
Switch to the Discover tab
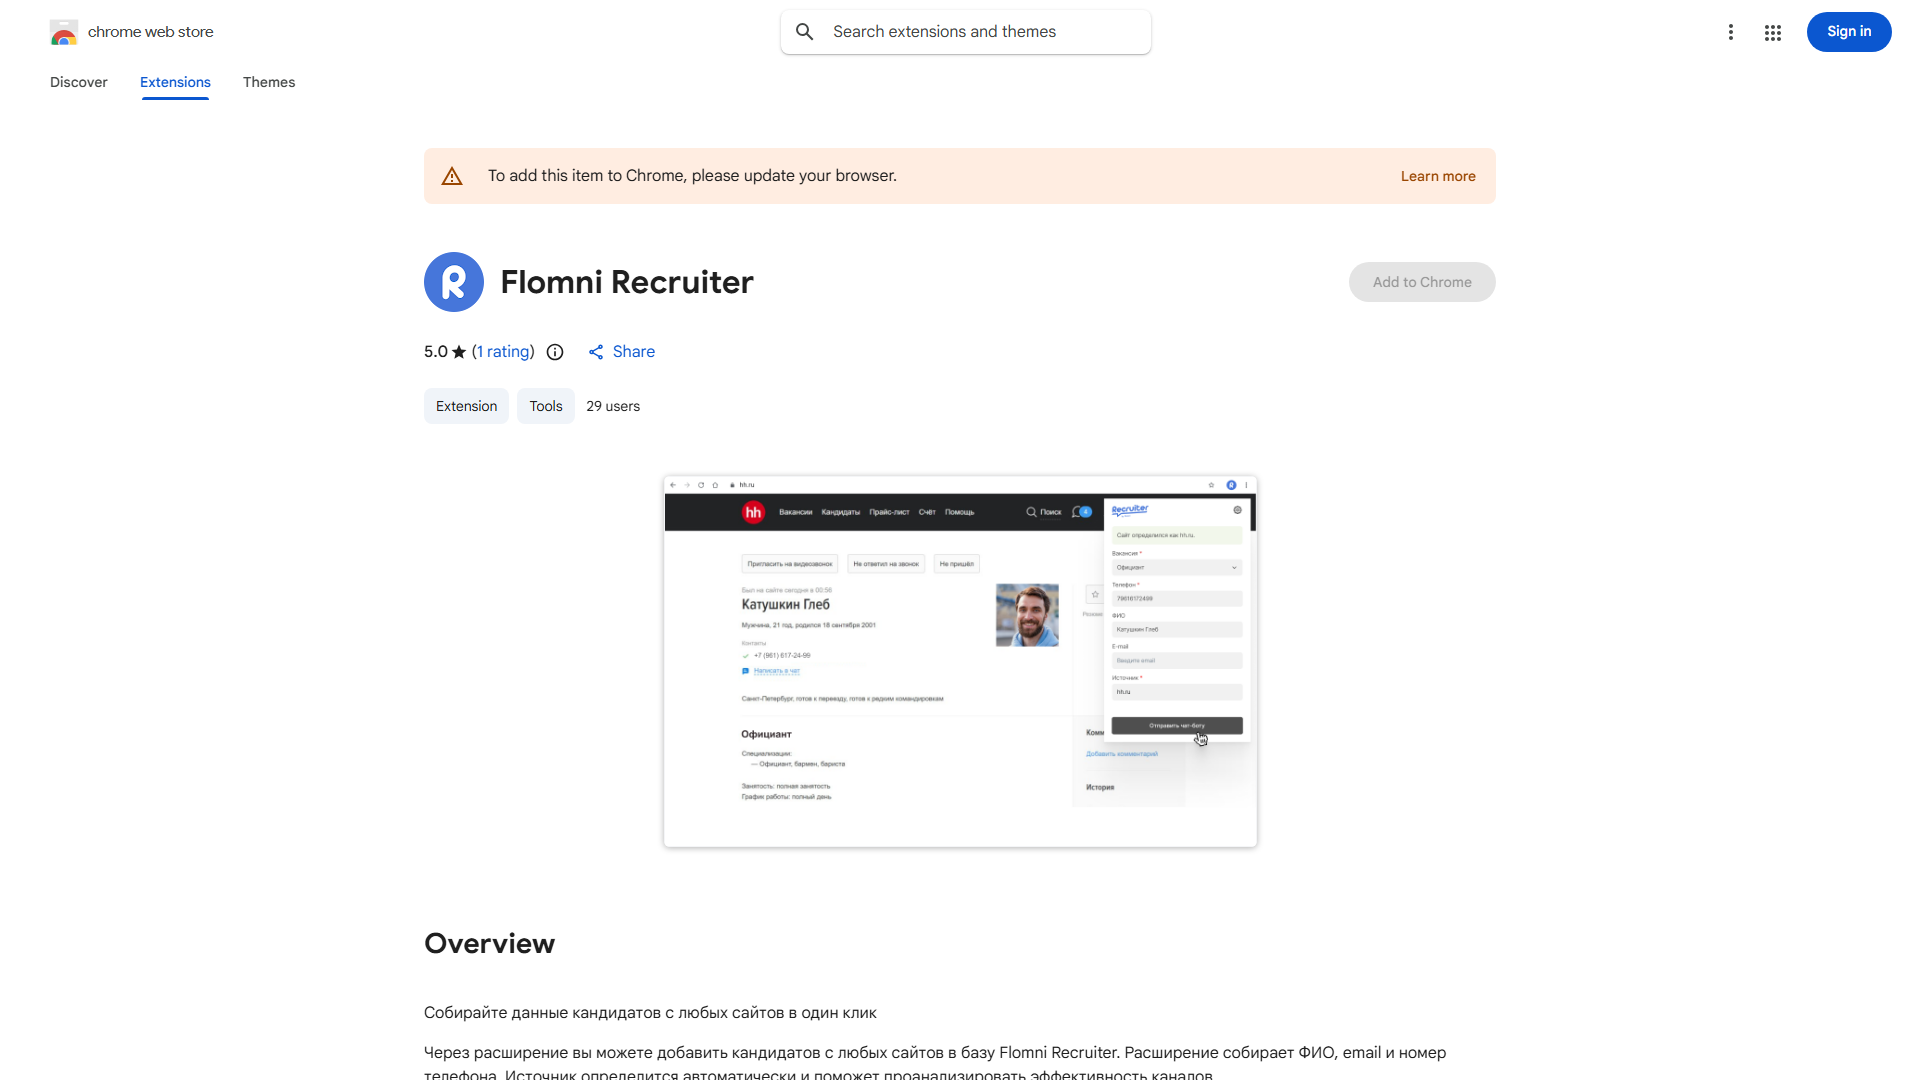pyautogui.click(x=78, y=82)
